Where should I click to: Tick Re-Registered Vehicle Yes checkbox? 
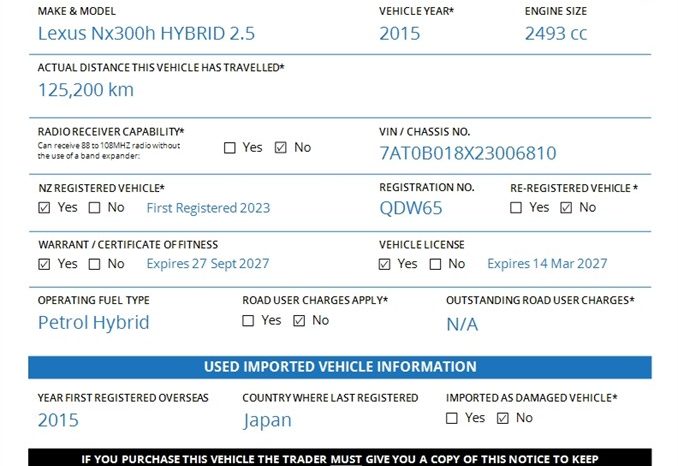[516, 208]
